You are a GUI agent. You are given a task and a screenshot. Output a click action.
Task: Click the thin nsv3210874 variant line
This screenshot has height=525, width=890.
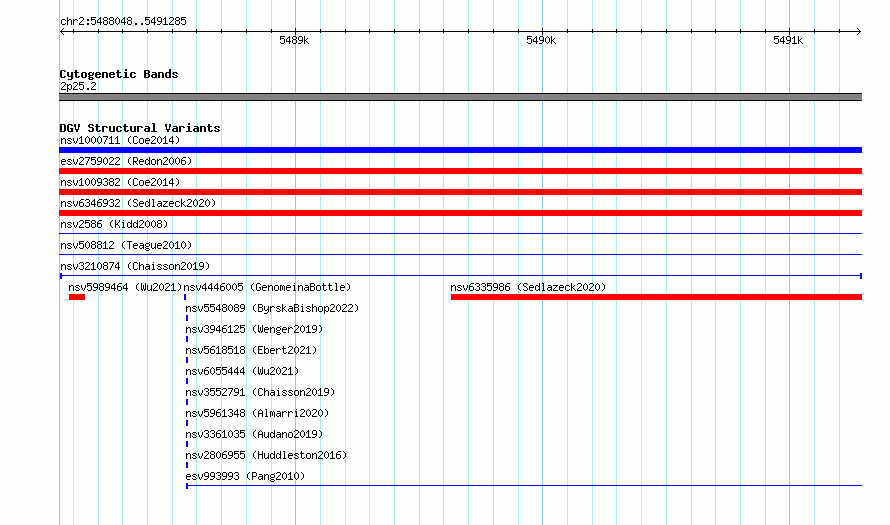point(460,276)
